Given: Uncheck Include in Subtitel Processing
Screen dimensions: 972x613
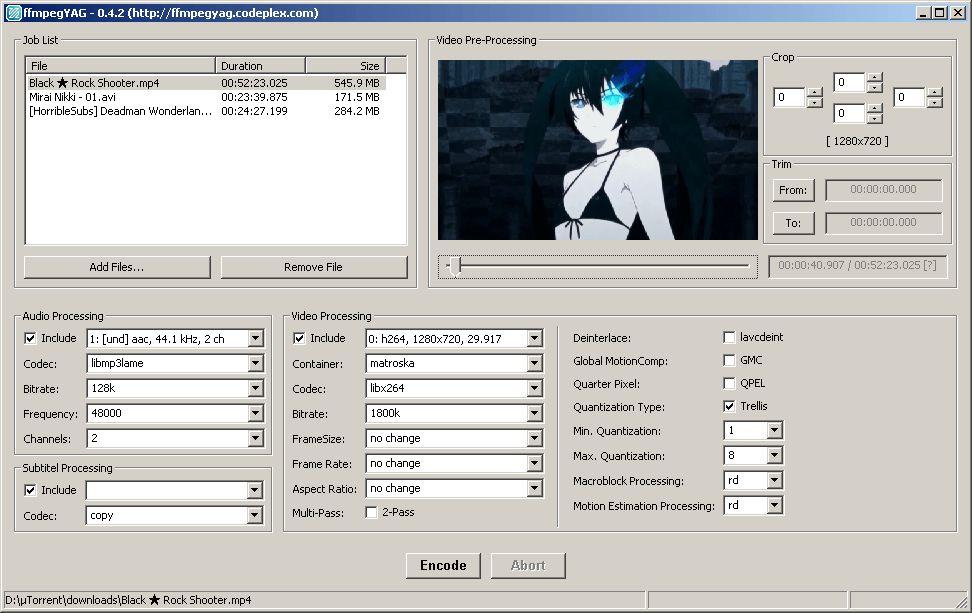Looking at the screenshot, I should coord(30,490).
